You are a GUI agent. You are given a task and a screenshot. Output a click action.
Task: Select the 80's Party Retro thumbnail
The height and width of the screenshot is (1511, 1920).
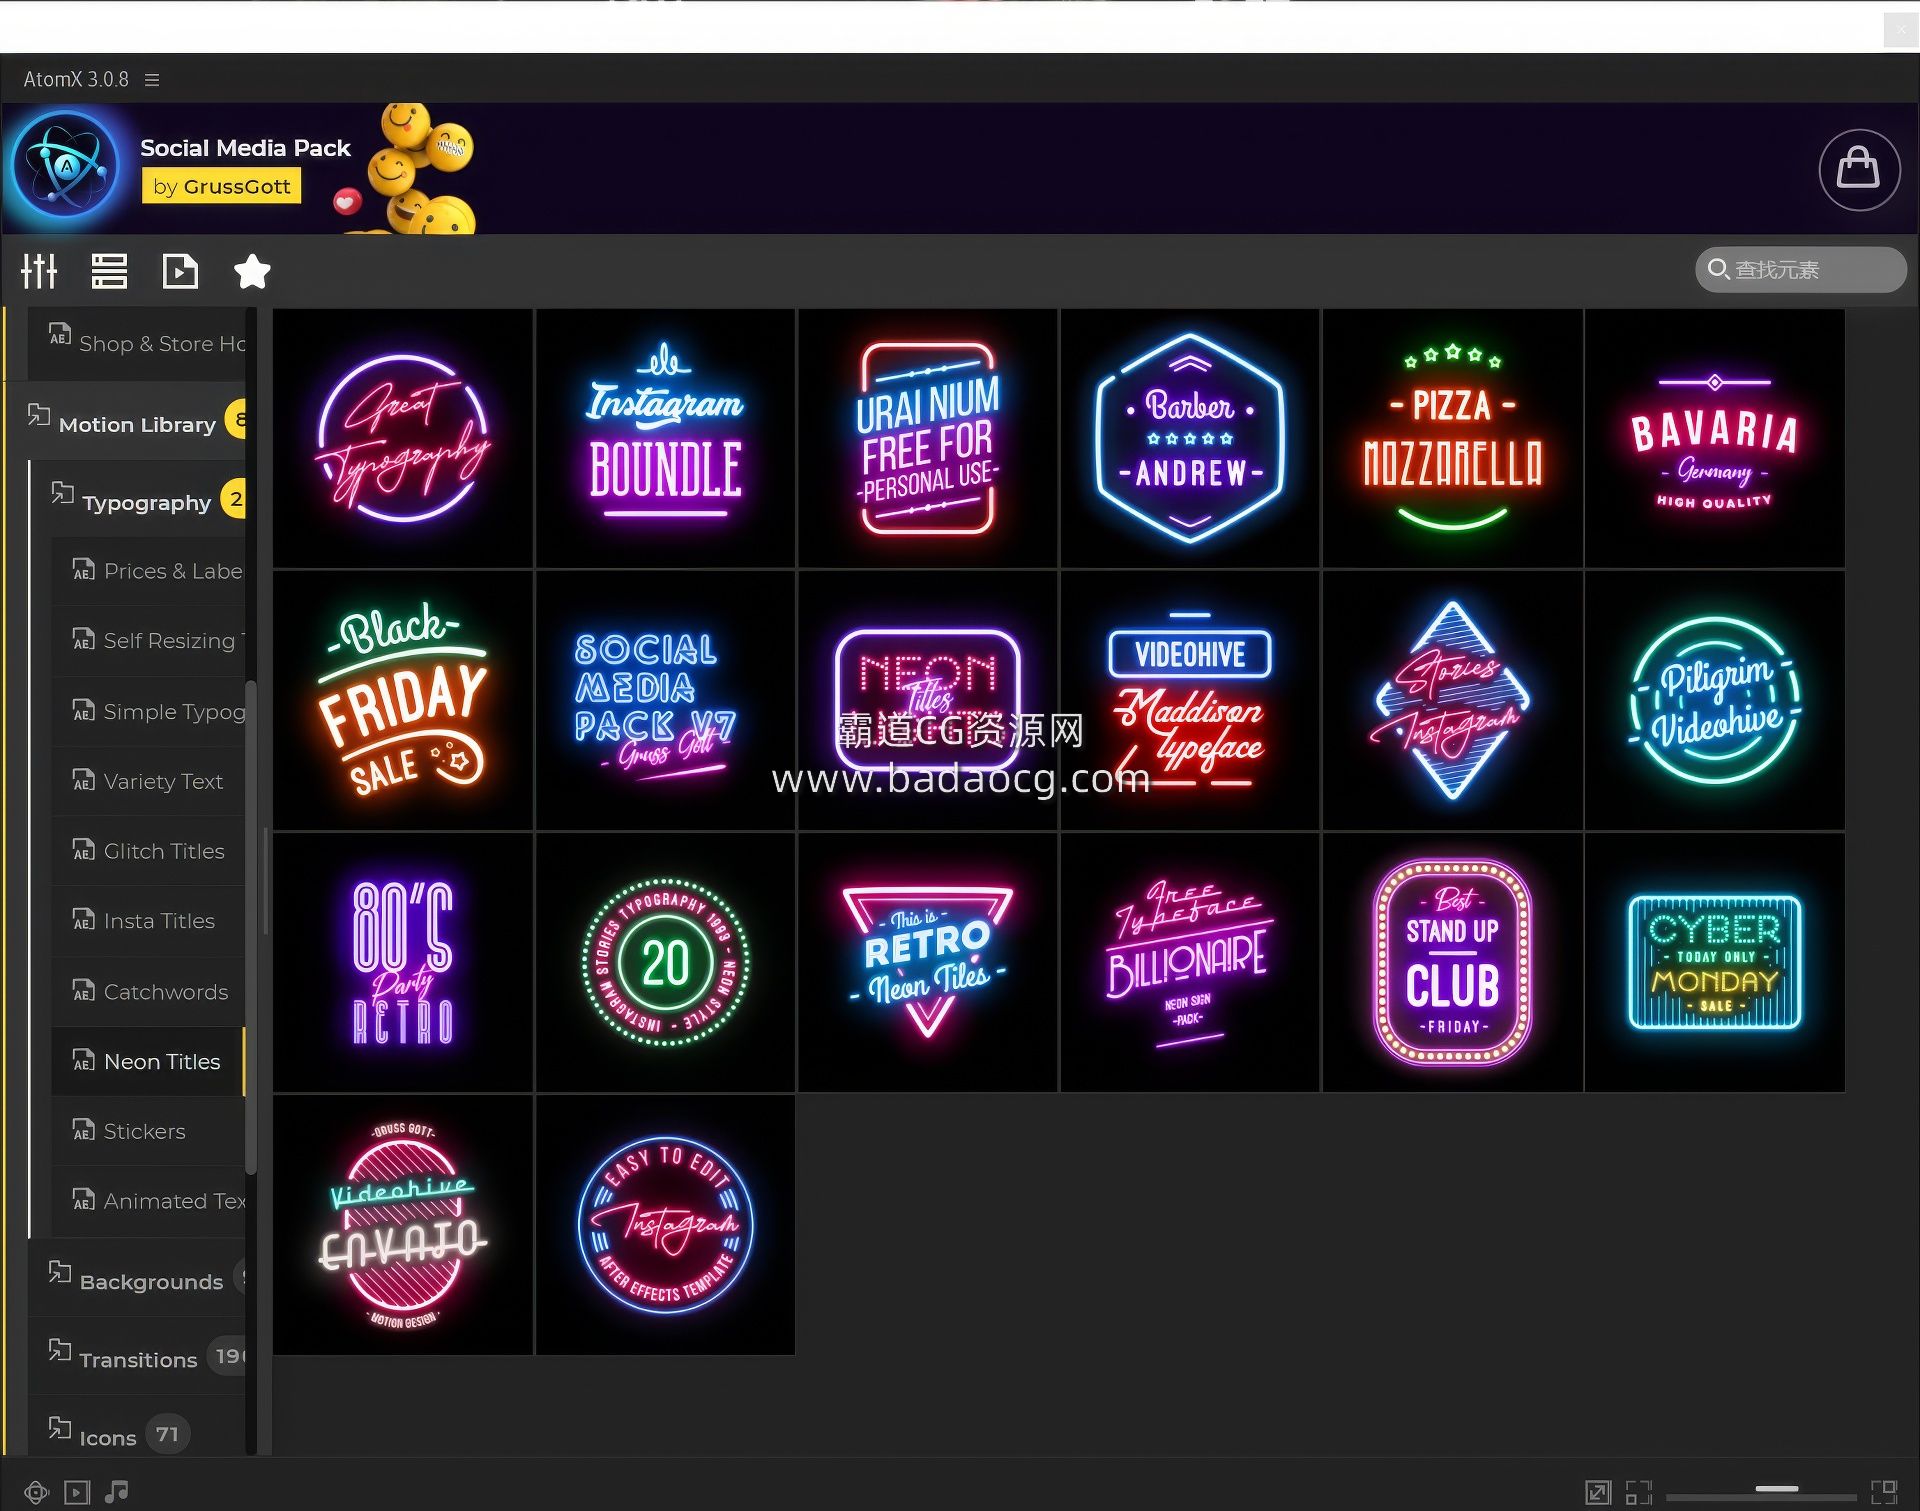[x=403, y=963]
